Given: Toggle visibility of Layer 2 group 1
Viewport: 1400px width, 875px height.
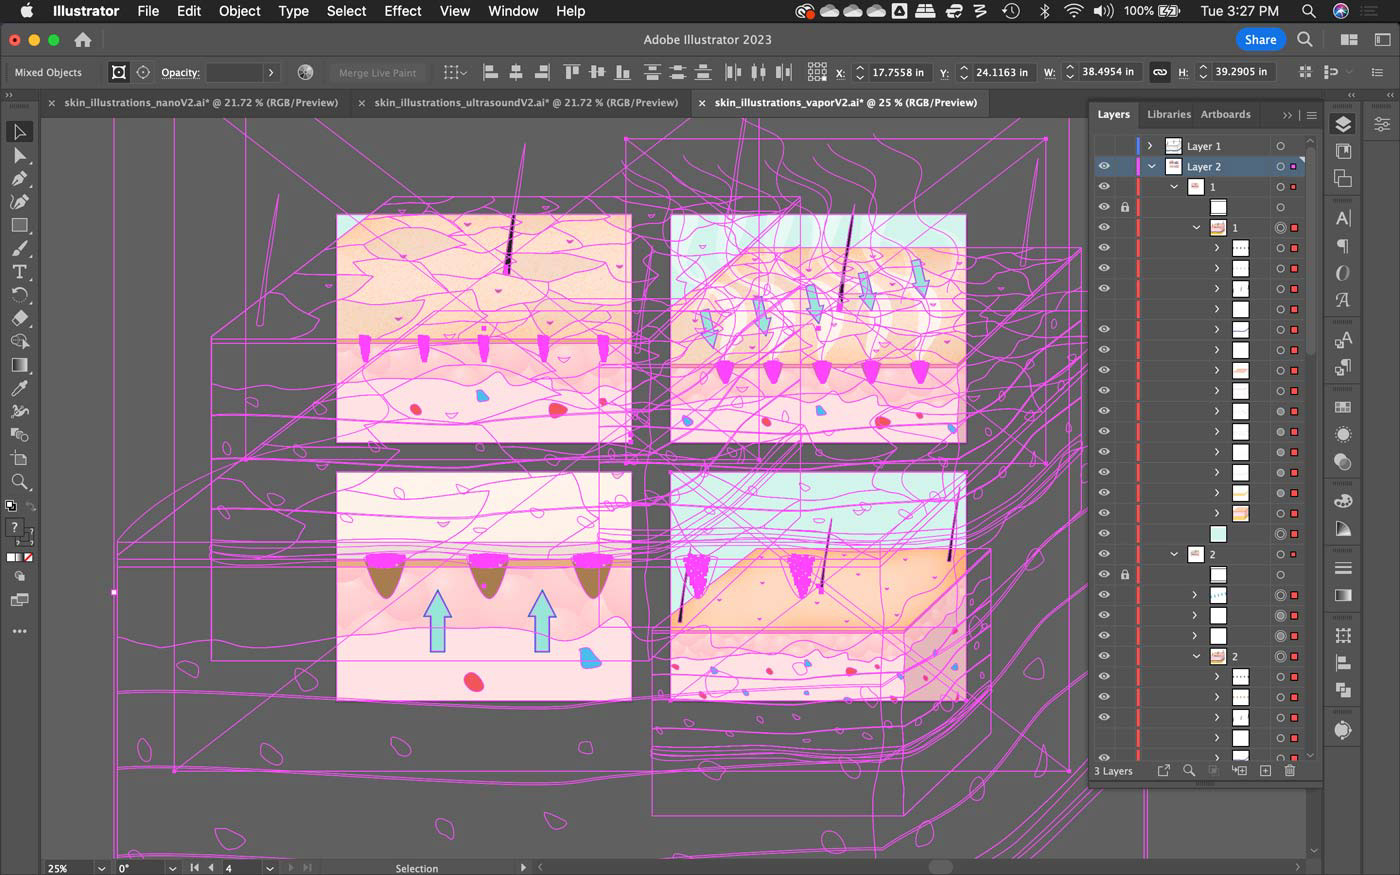Looking at the screenshot, I should (x=1104, y=187).
